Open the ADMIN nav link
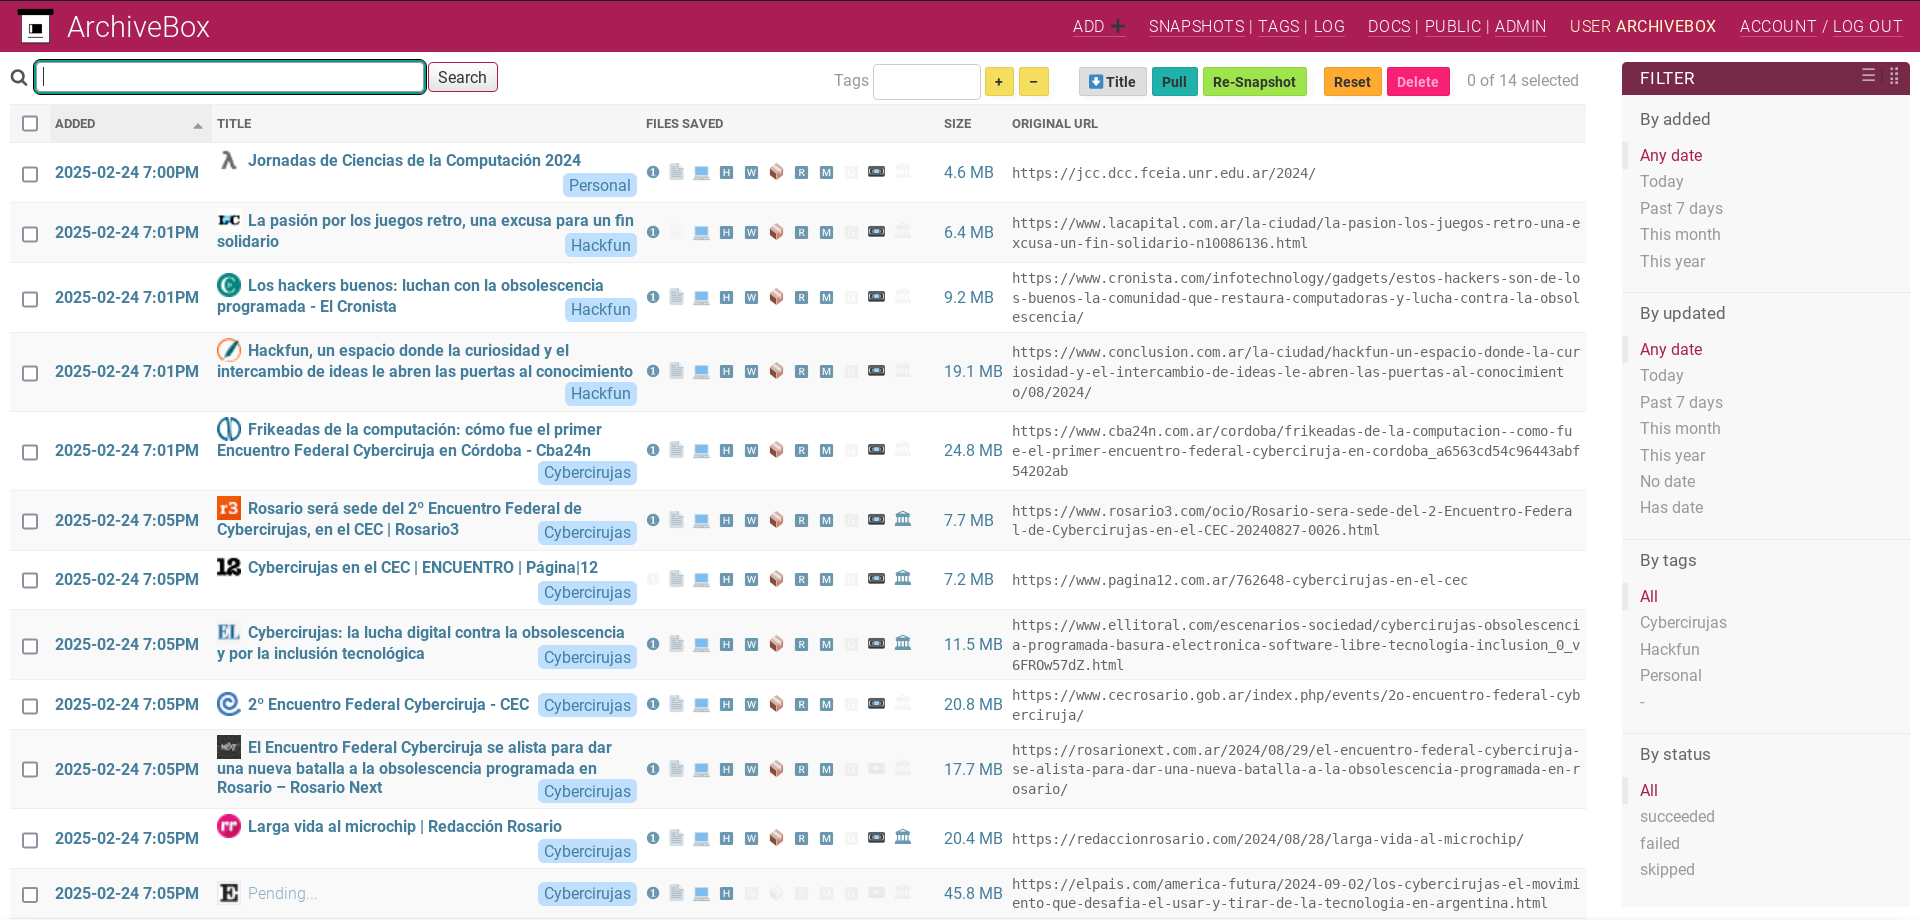This screenshot has height=920, width=1920. [1520, 27]
